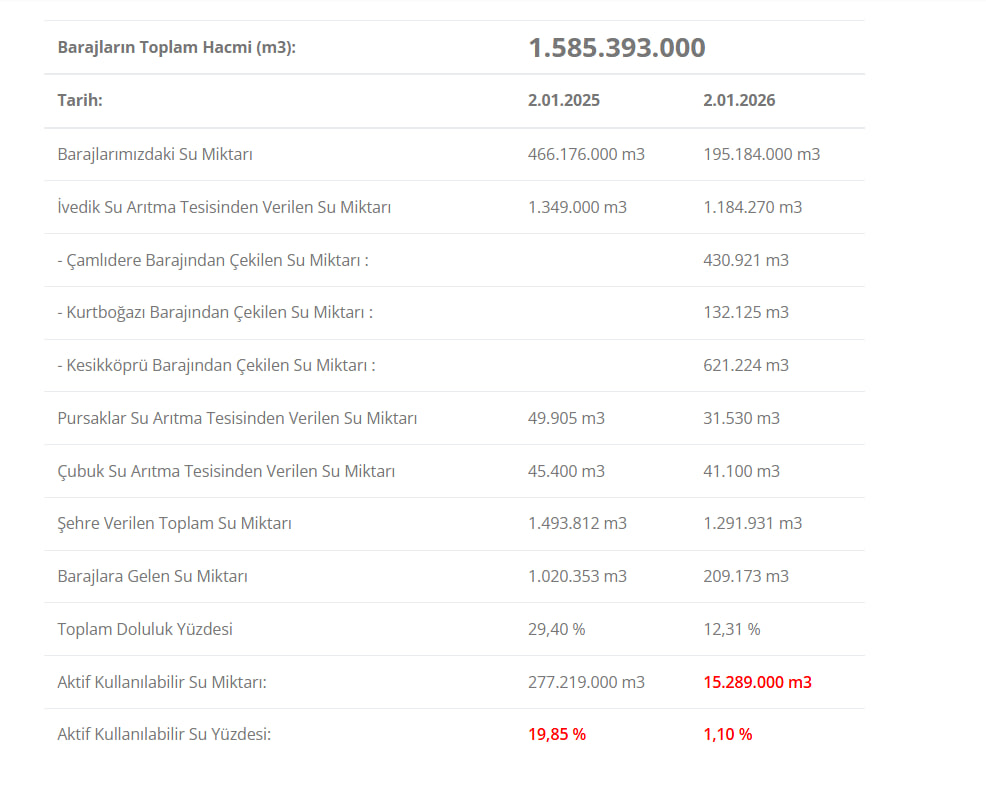Click the 466.176.000 m3 value
Viewport: 986px width, 795px height.
[586, 155]
